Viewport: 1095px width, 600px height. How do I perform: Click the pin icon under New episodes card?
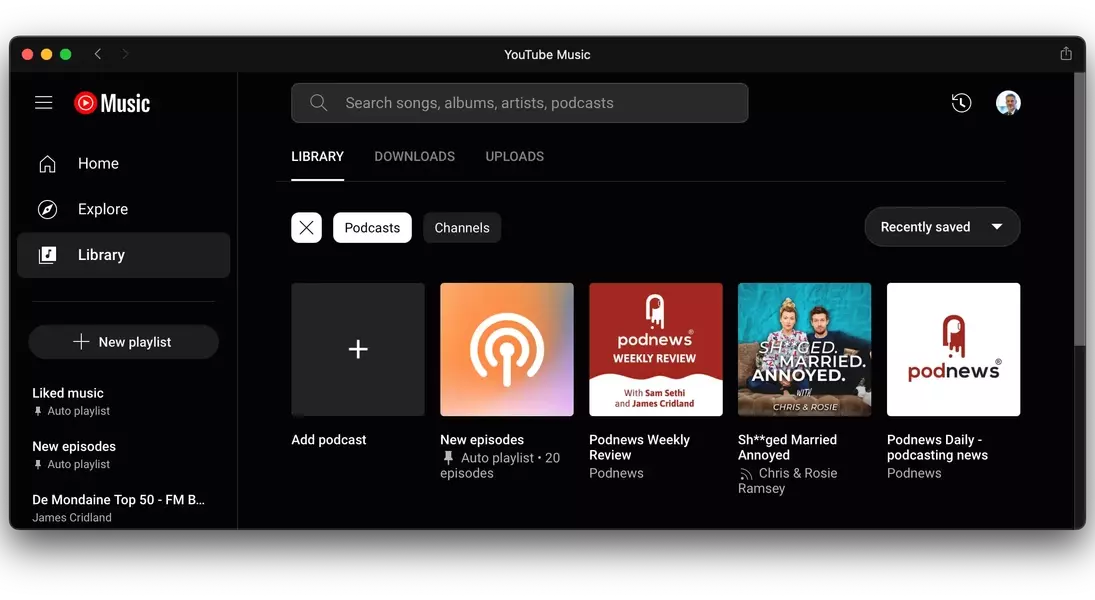coord(448,458)
